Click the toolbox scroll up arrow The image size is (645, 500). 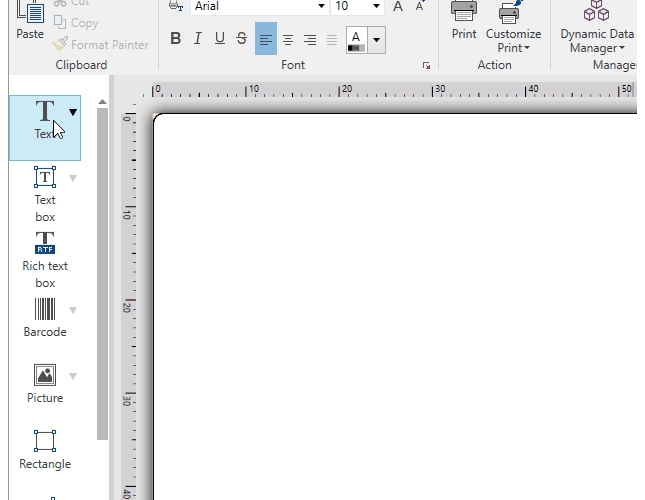coord(102,102)
